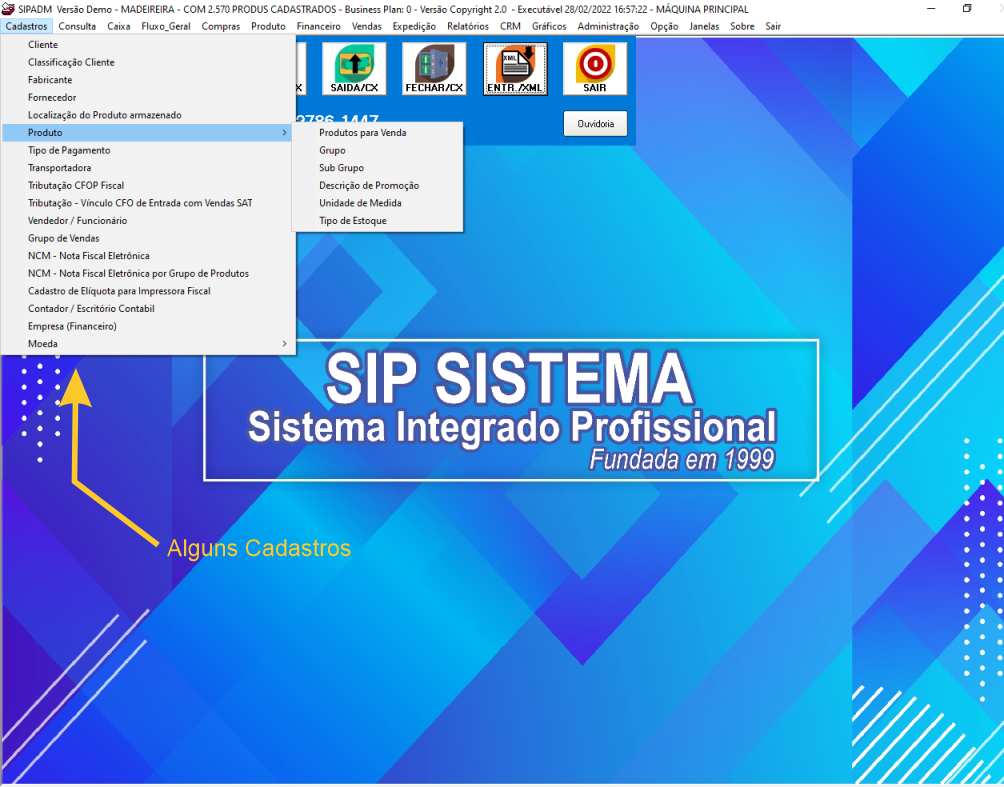1004x787 pixels.
Task: Open the Expedição menu
Action: 414,26
